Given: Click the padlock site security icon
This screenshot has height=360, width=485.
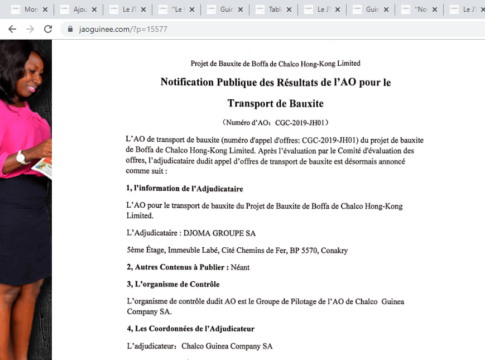Looking at the screenshot, I should click(x=70, y=29).
